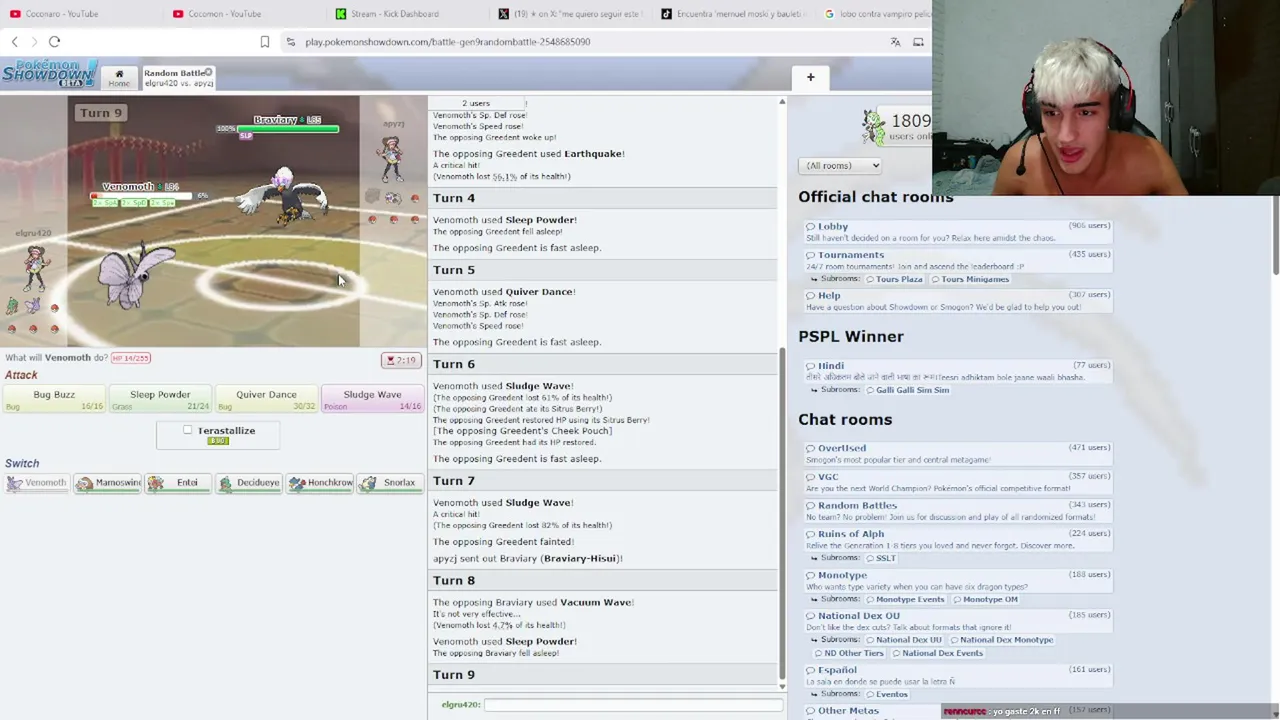This screenshot has width=1280, height=720.
Task: Use Quiver Dance attack
Action: coord(266,399)
